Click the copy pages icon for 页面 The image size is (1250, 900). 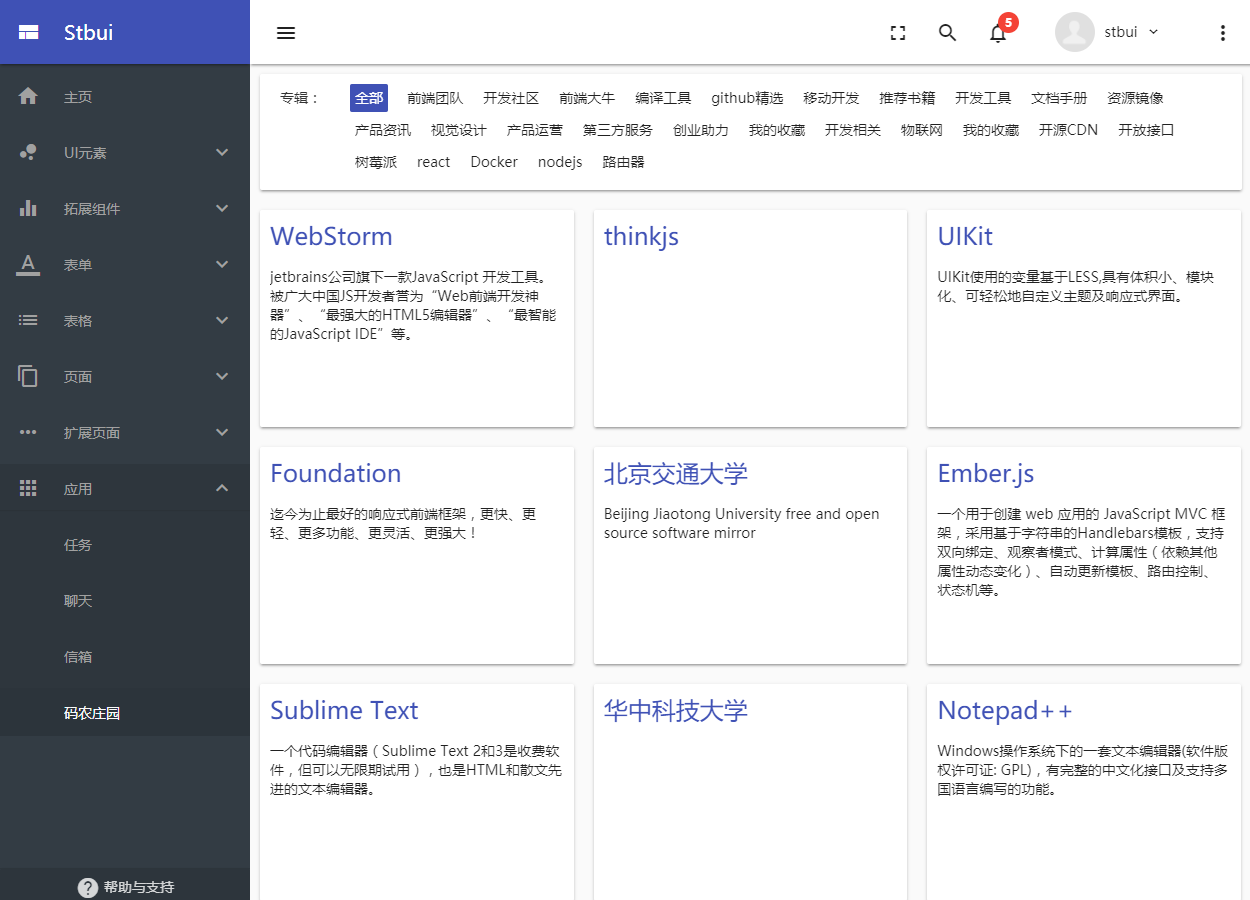(28, 376)
